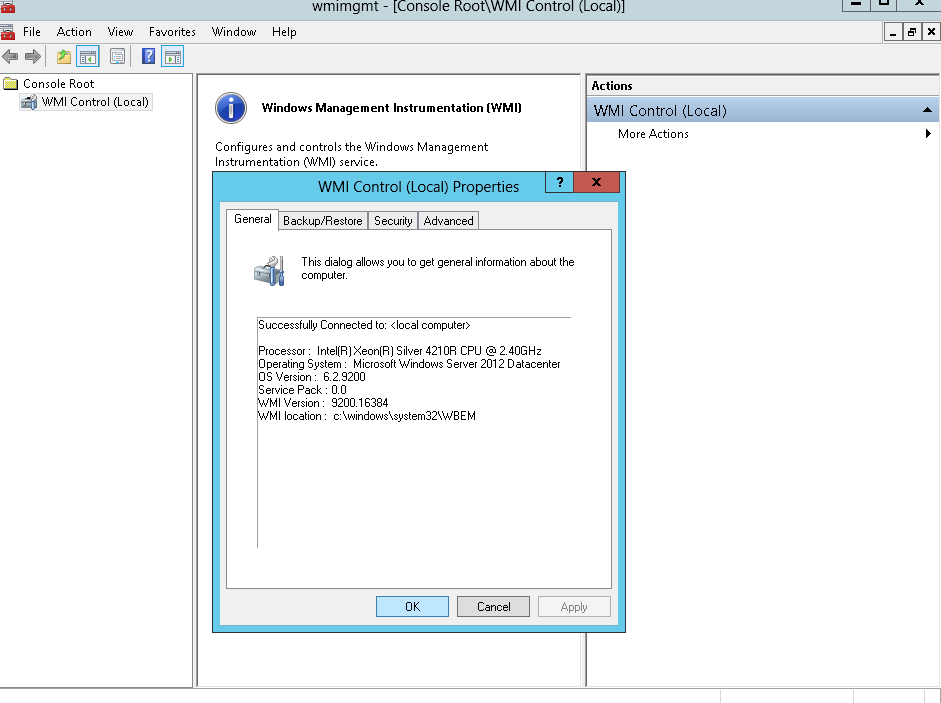Click the Back arrow toolbar icon
941x703 pixels.
click(10, 57)
